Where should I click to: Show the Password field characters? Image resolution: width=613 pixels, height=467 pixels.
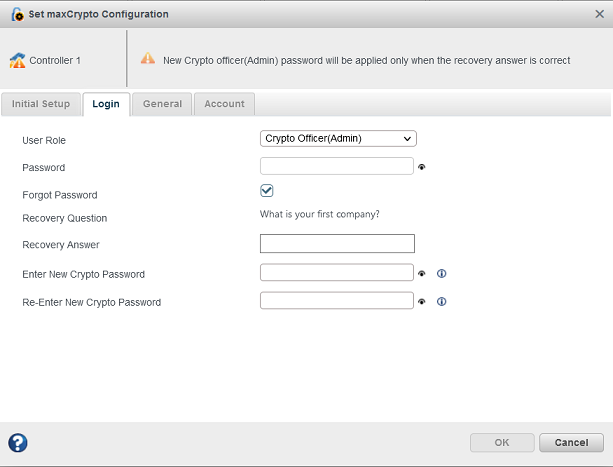(422, 167)
